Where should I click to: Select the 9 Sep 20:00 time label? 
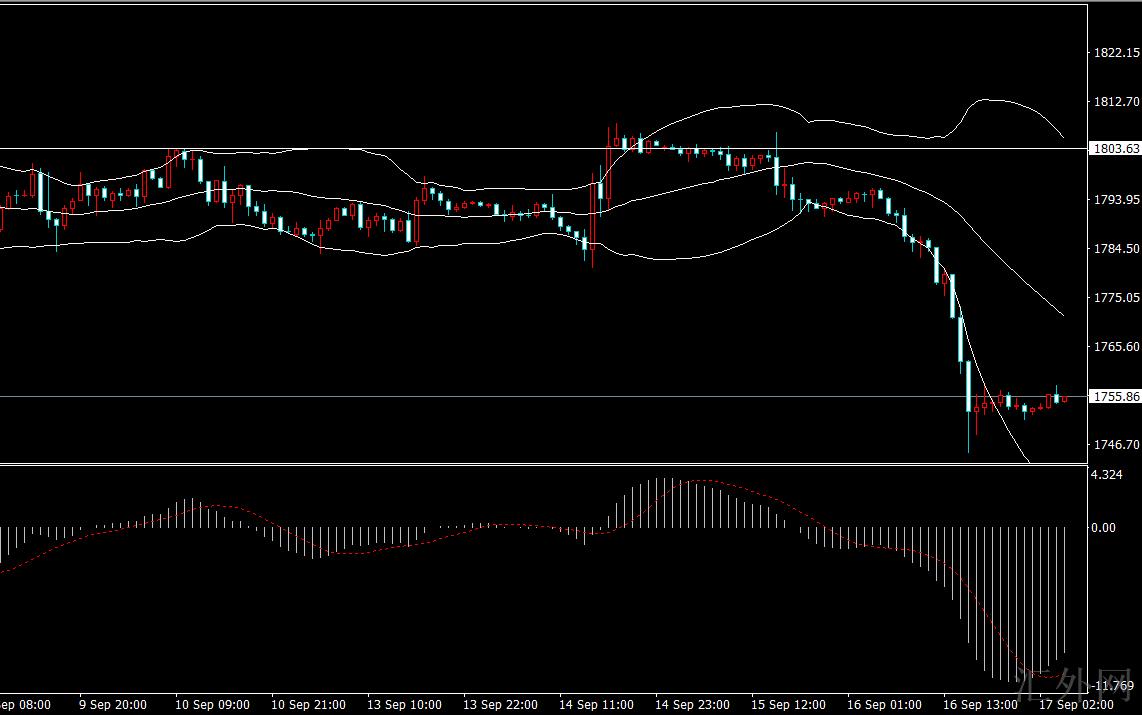pyautogui.click(x=113, y=705)
